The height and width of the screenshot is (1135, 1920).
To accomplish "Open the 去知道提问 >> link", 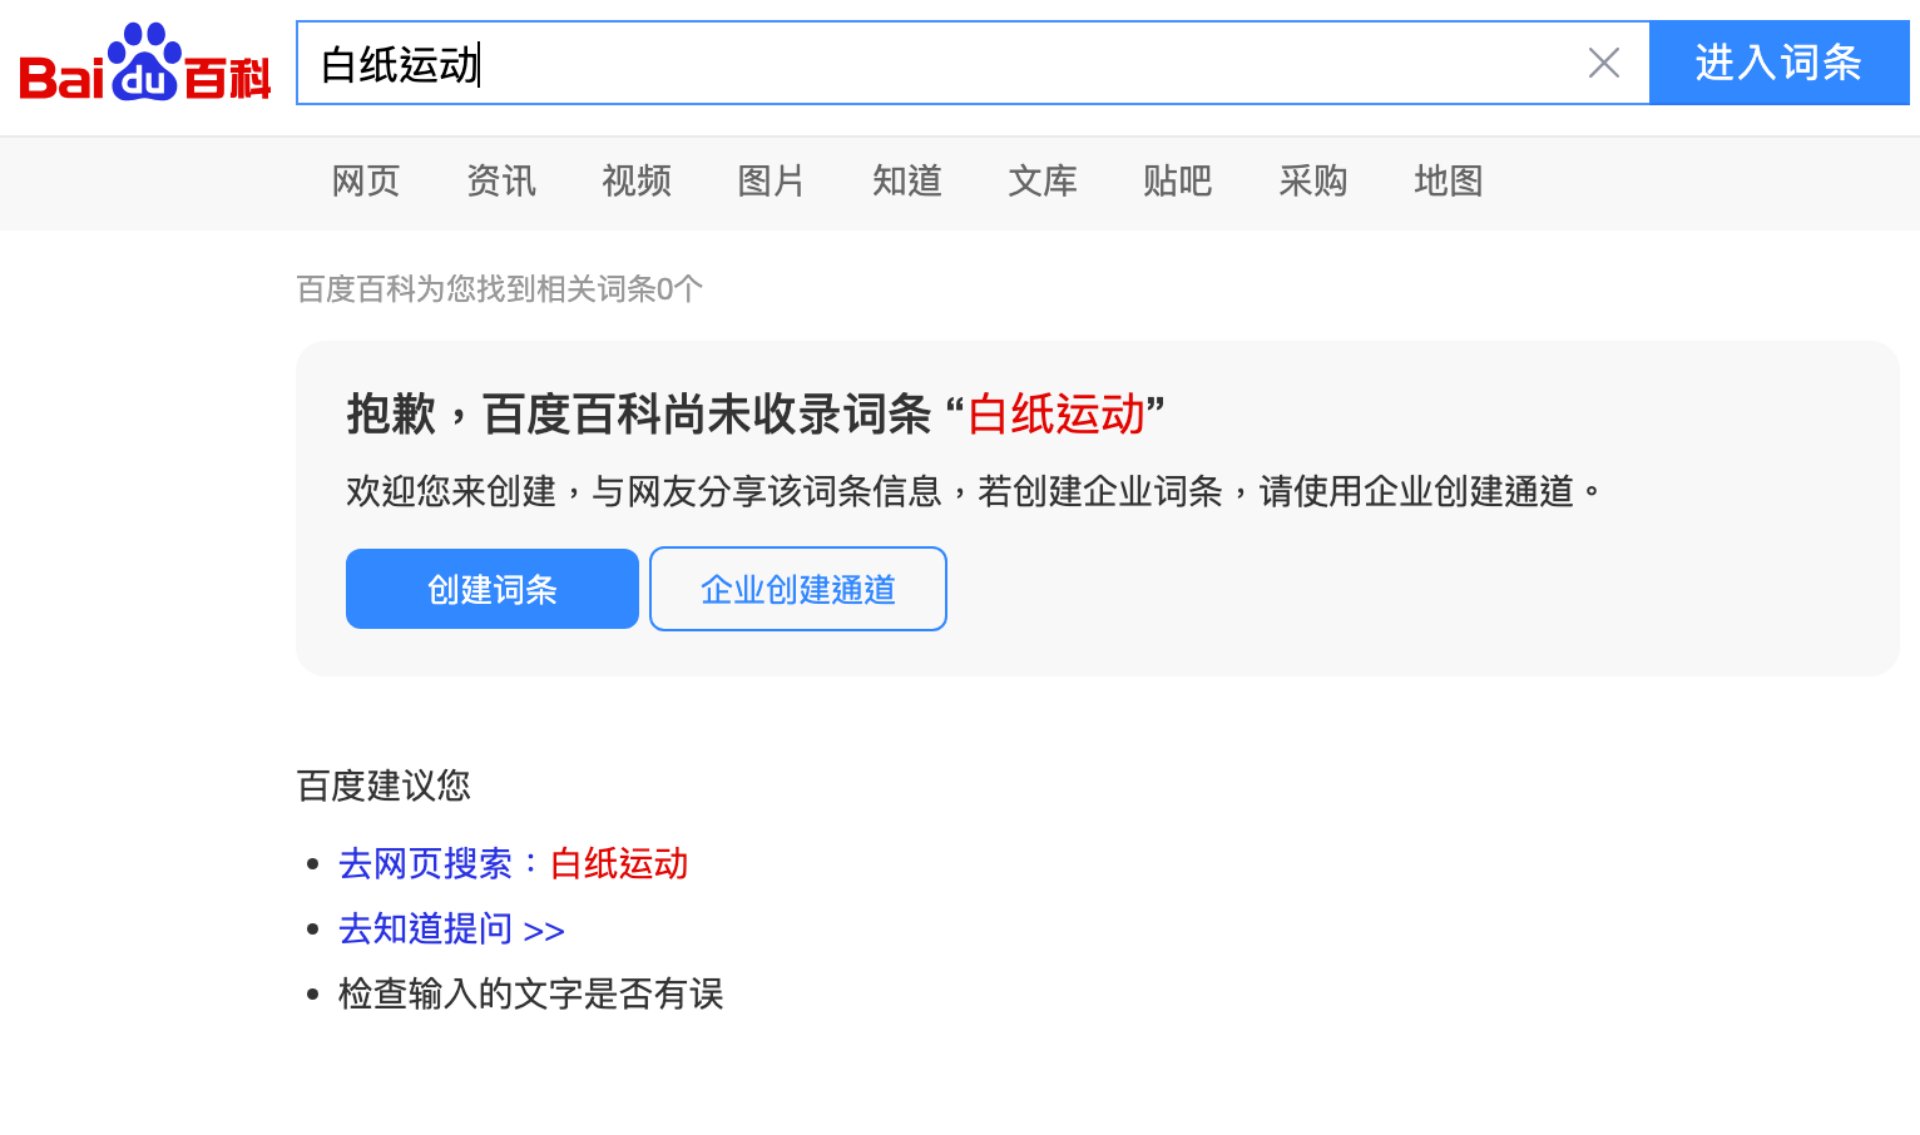I will [x=451, y=929].
